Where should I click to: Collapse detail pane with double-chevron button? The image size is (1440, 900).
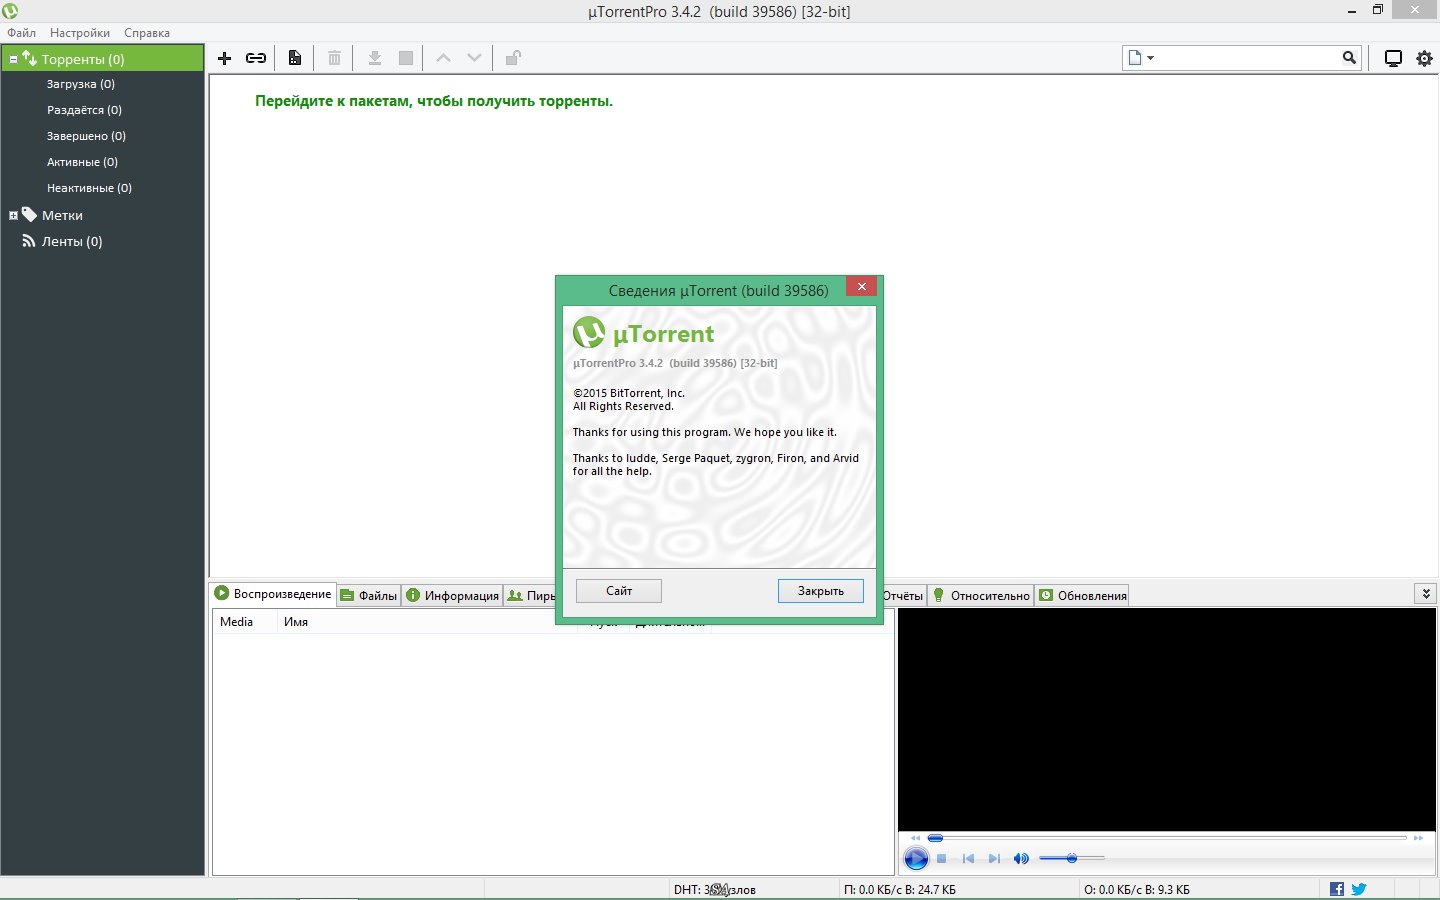[x=1426, y=593]
